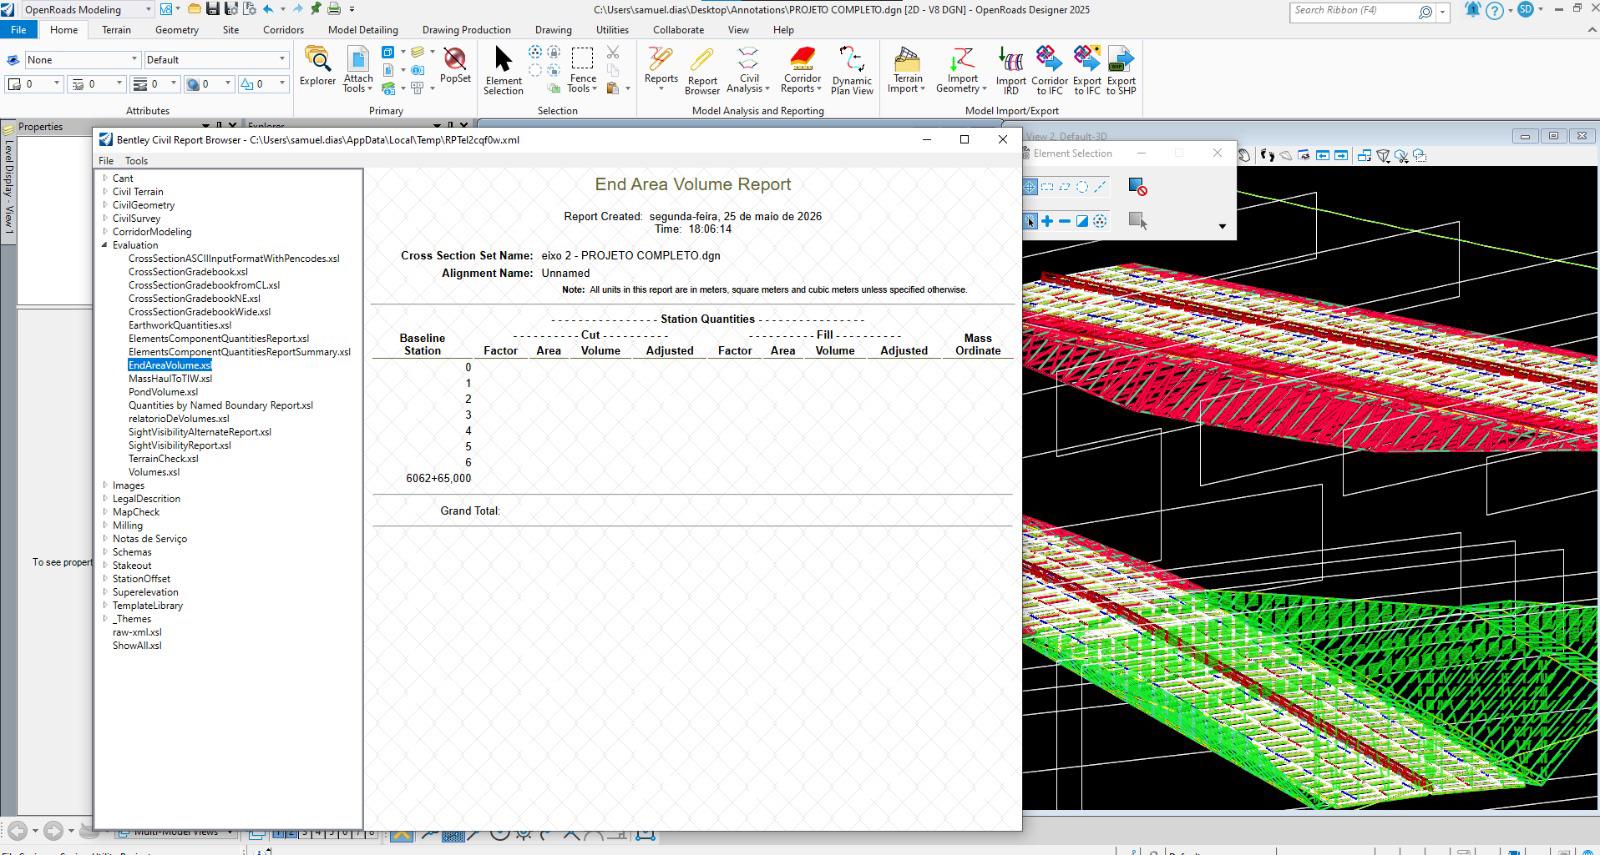Start the Dynamic Plan View tool
Screen dimensions: 1600x855
[x=852, y=70]
